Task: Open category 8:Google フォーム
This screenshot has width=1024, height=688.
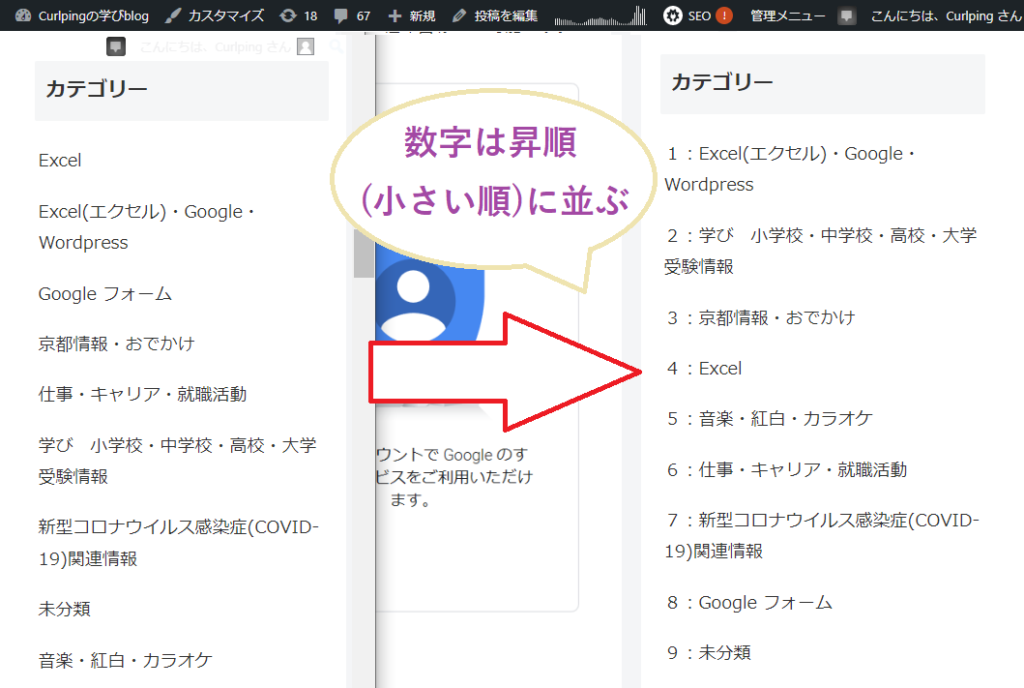Action: point(750,602)
